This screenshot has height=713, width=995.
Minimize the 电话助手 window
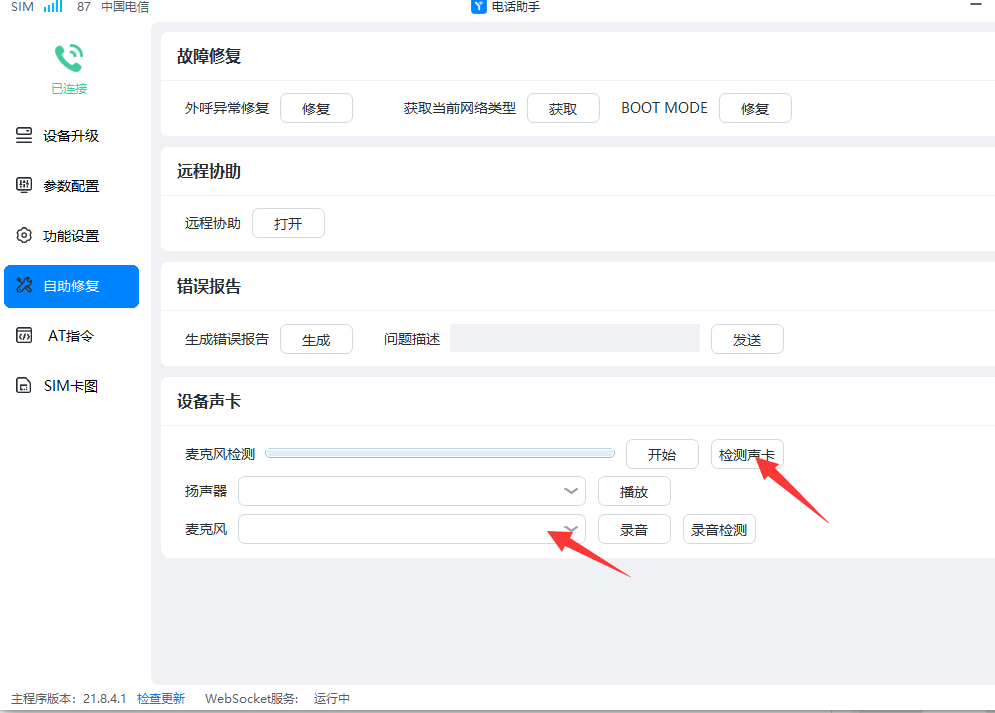coord(976,5)
